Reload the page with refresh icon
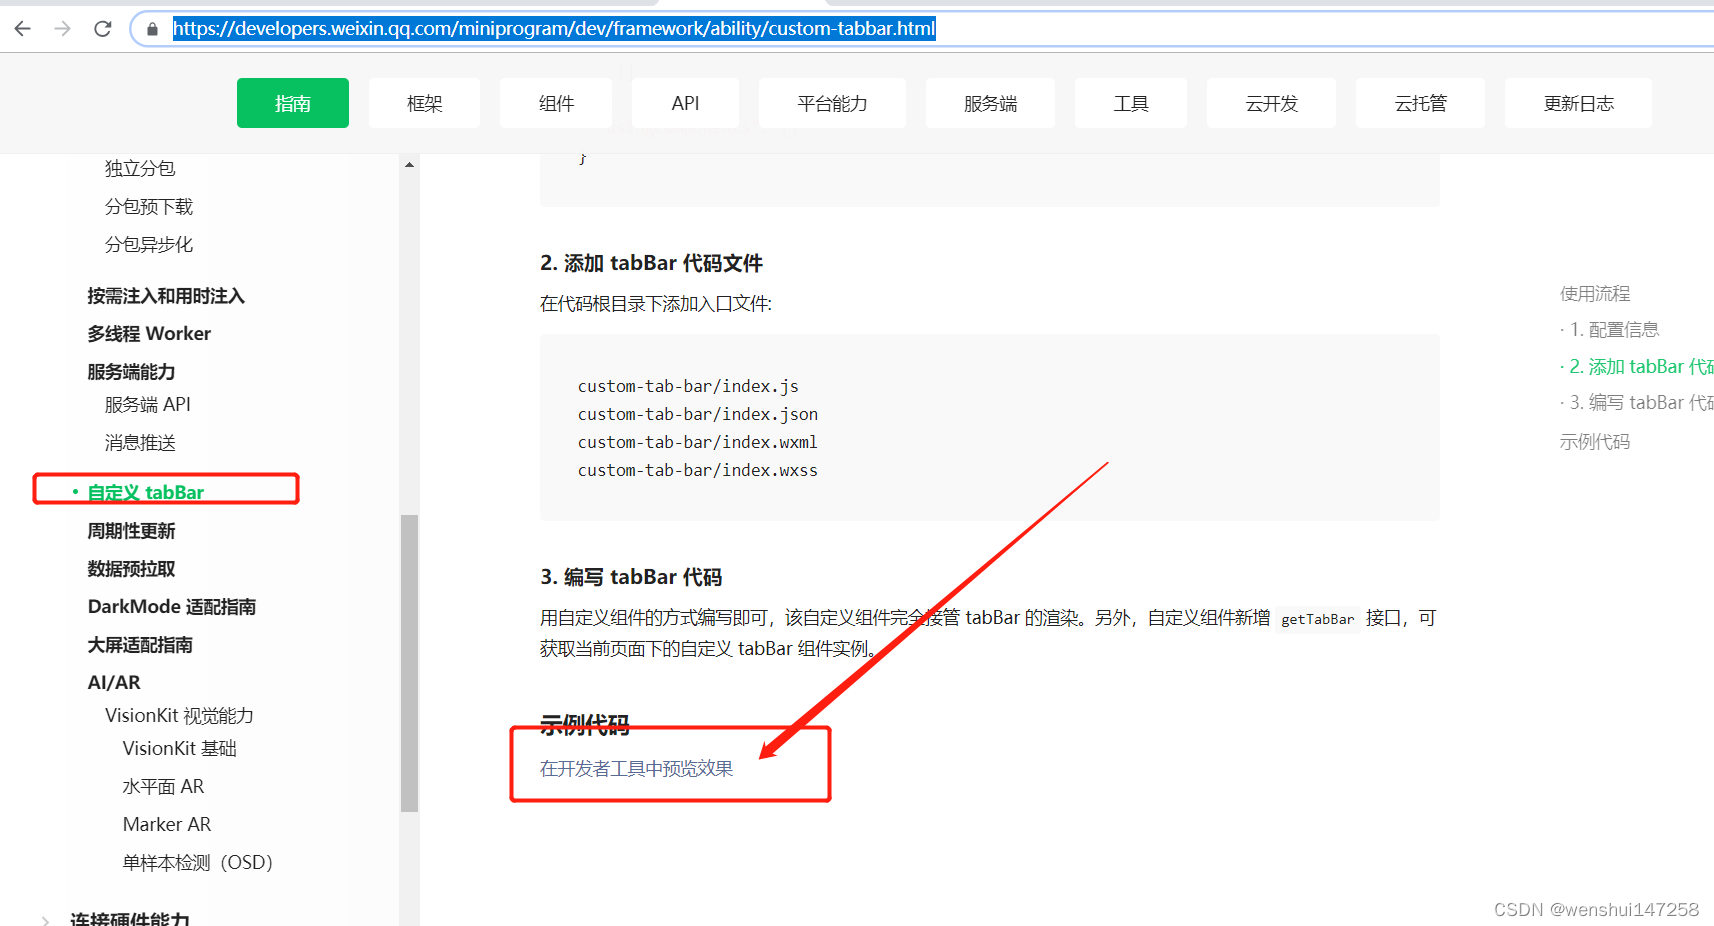The height and width of the screenshot is (926, 1714). point(102,29)
